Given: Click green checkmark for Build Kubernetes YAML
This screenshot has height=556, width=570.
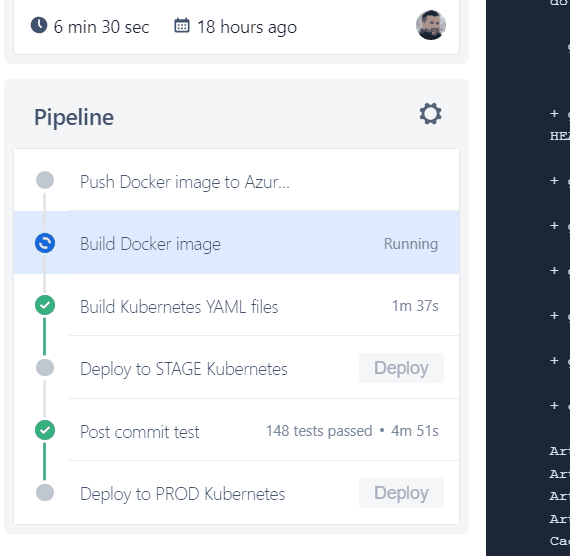Looking at the screenshot, I should [45, 305].
